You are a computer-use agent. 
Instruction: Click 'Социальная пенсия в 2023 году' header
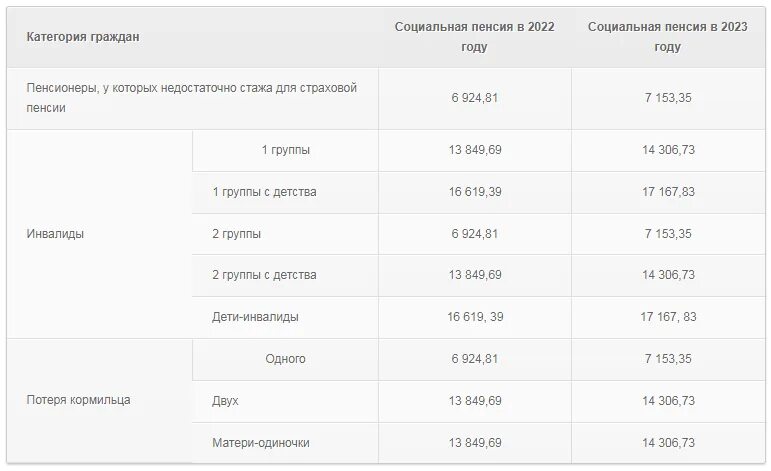coord(667,37)
